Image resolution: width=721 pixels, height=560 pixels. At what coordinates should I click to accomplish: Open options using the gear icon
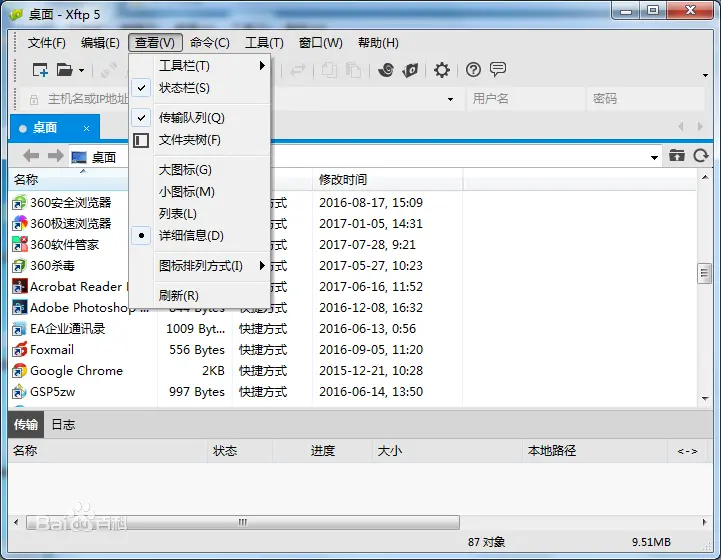(441, 70)
